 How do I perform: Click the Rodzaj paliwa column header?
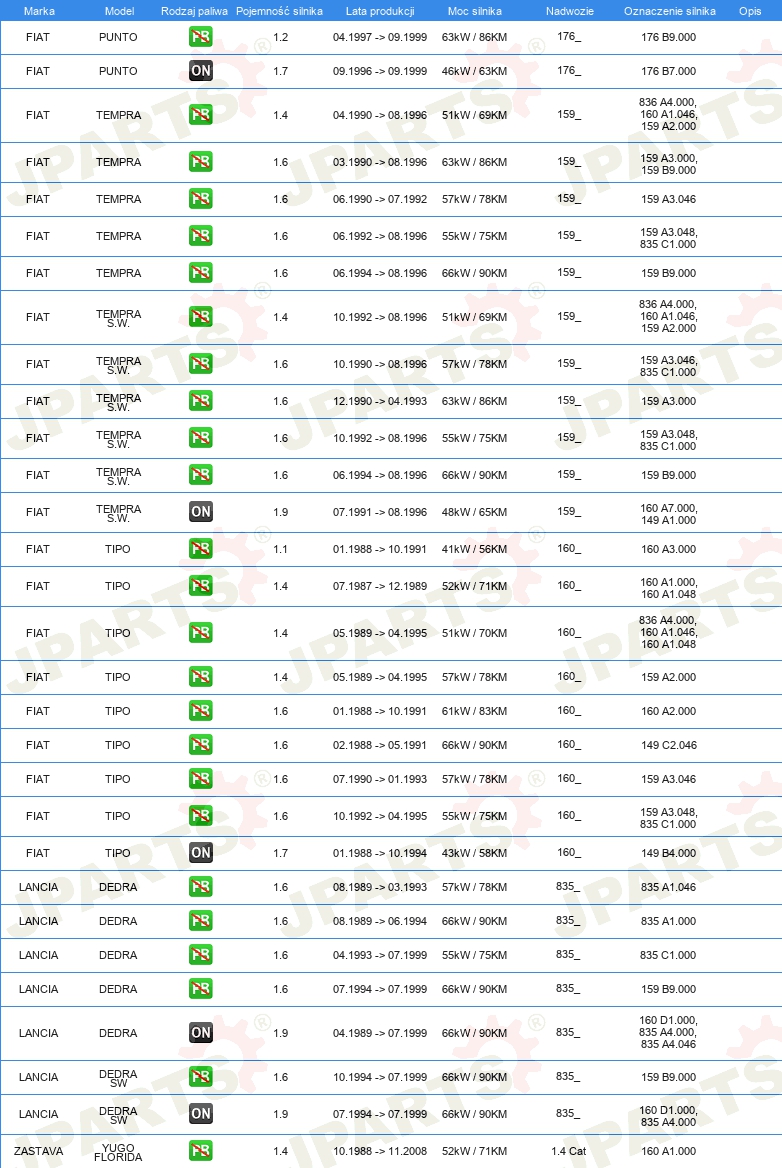coord(194,11)
